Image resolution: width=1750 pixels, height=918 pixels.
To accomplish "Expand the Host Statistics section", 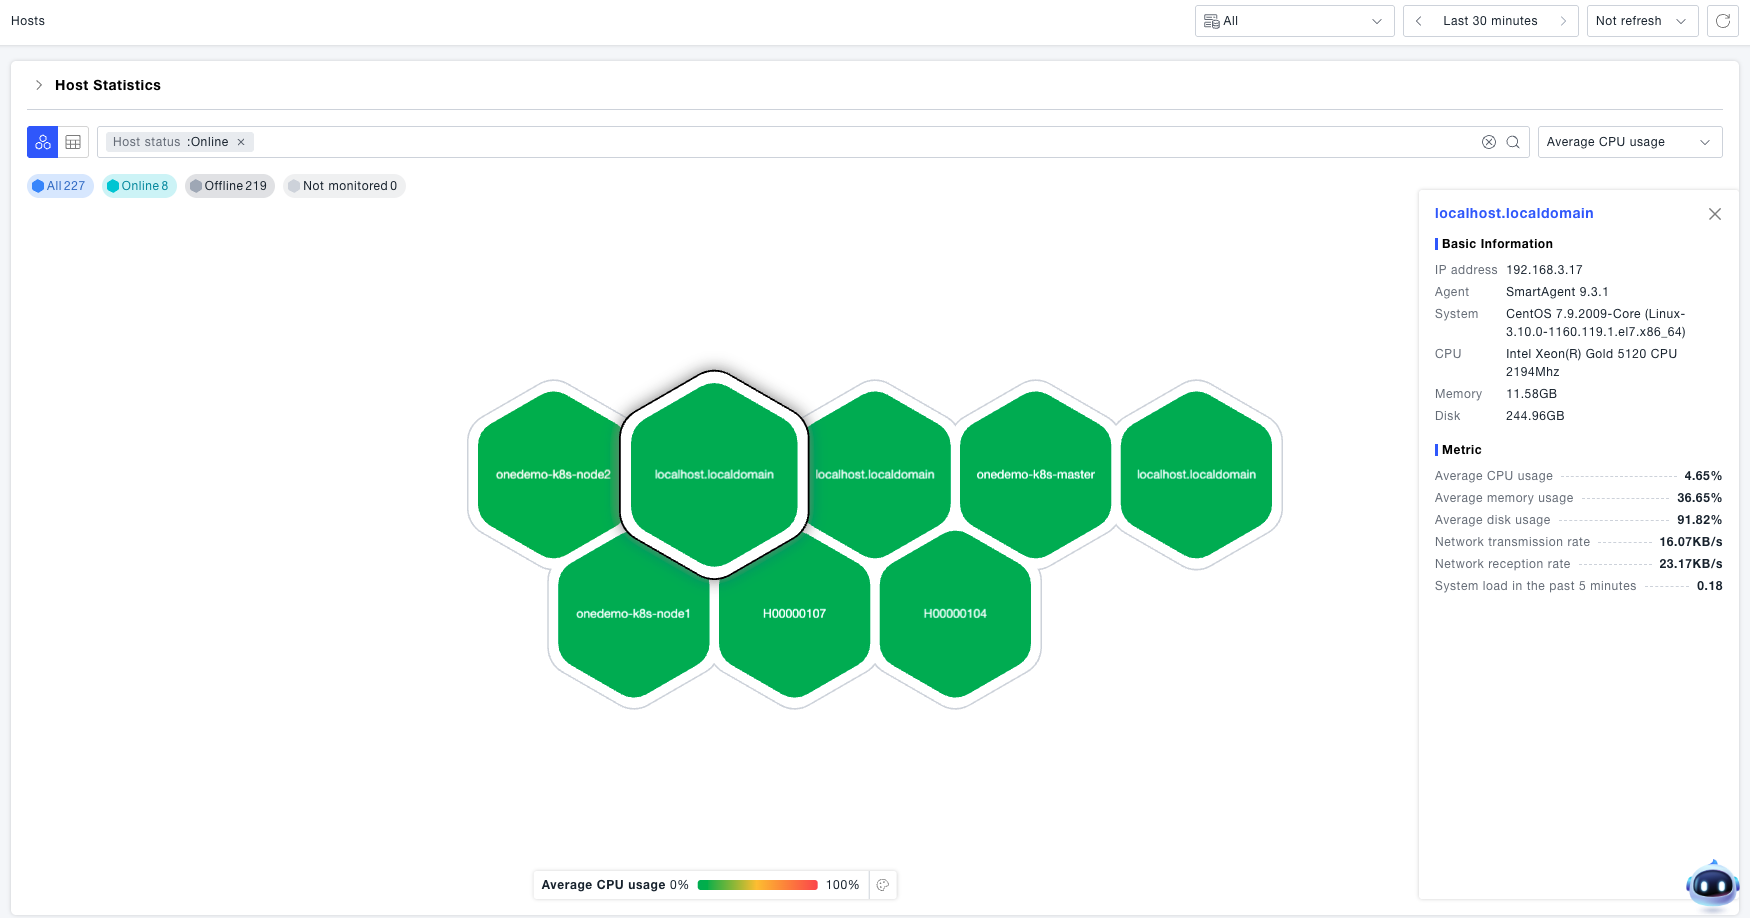I will [39, 85].
